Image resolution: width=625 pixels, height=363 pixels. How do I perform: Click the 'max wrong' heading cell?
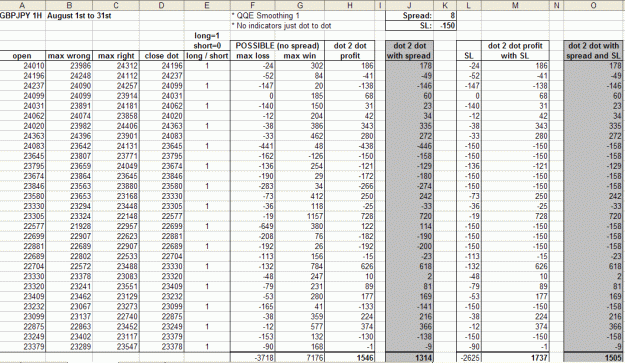point(69,56)
